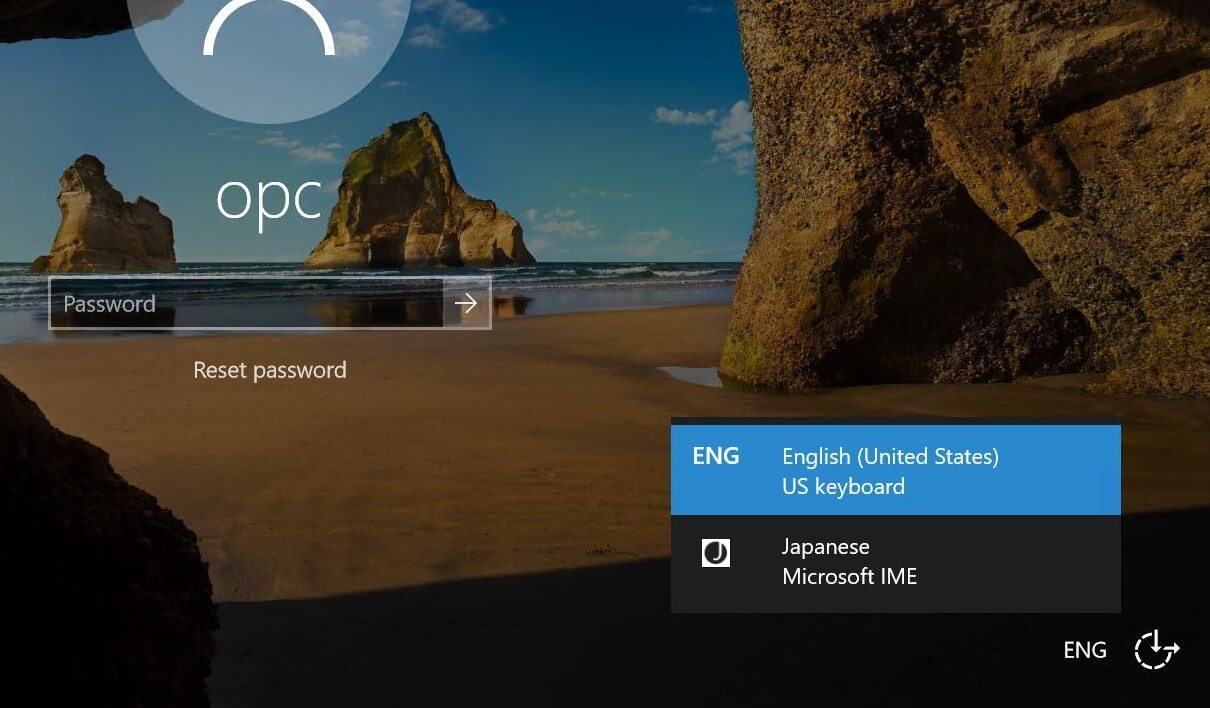Screen dimensions: 1210x708
Task: Open the Reset password link
Action: point(270,370)
